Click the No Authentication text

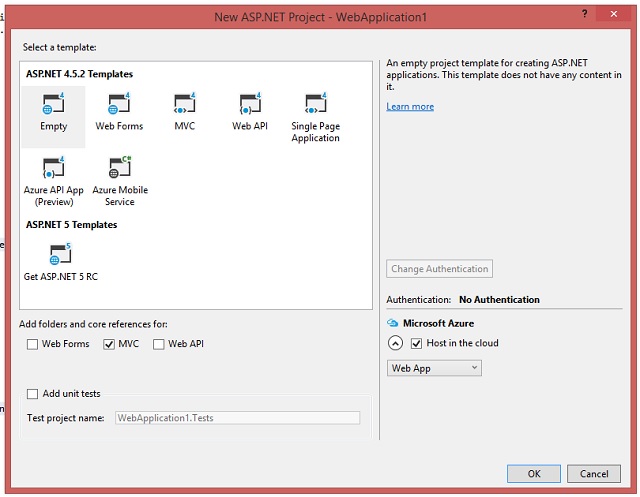499,300
